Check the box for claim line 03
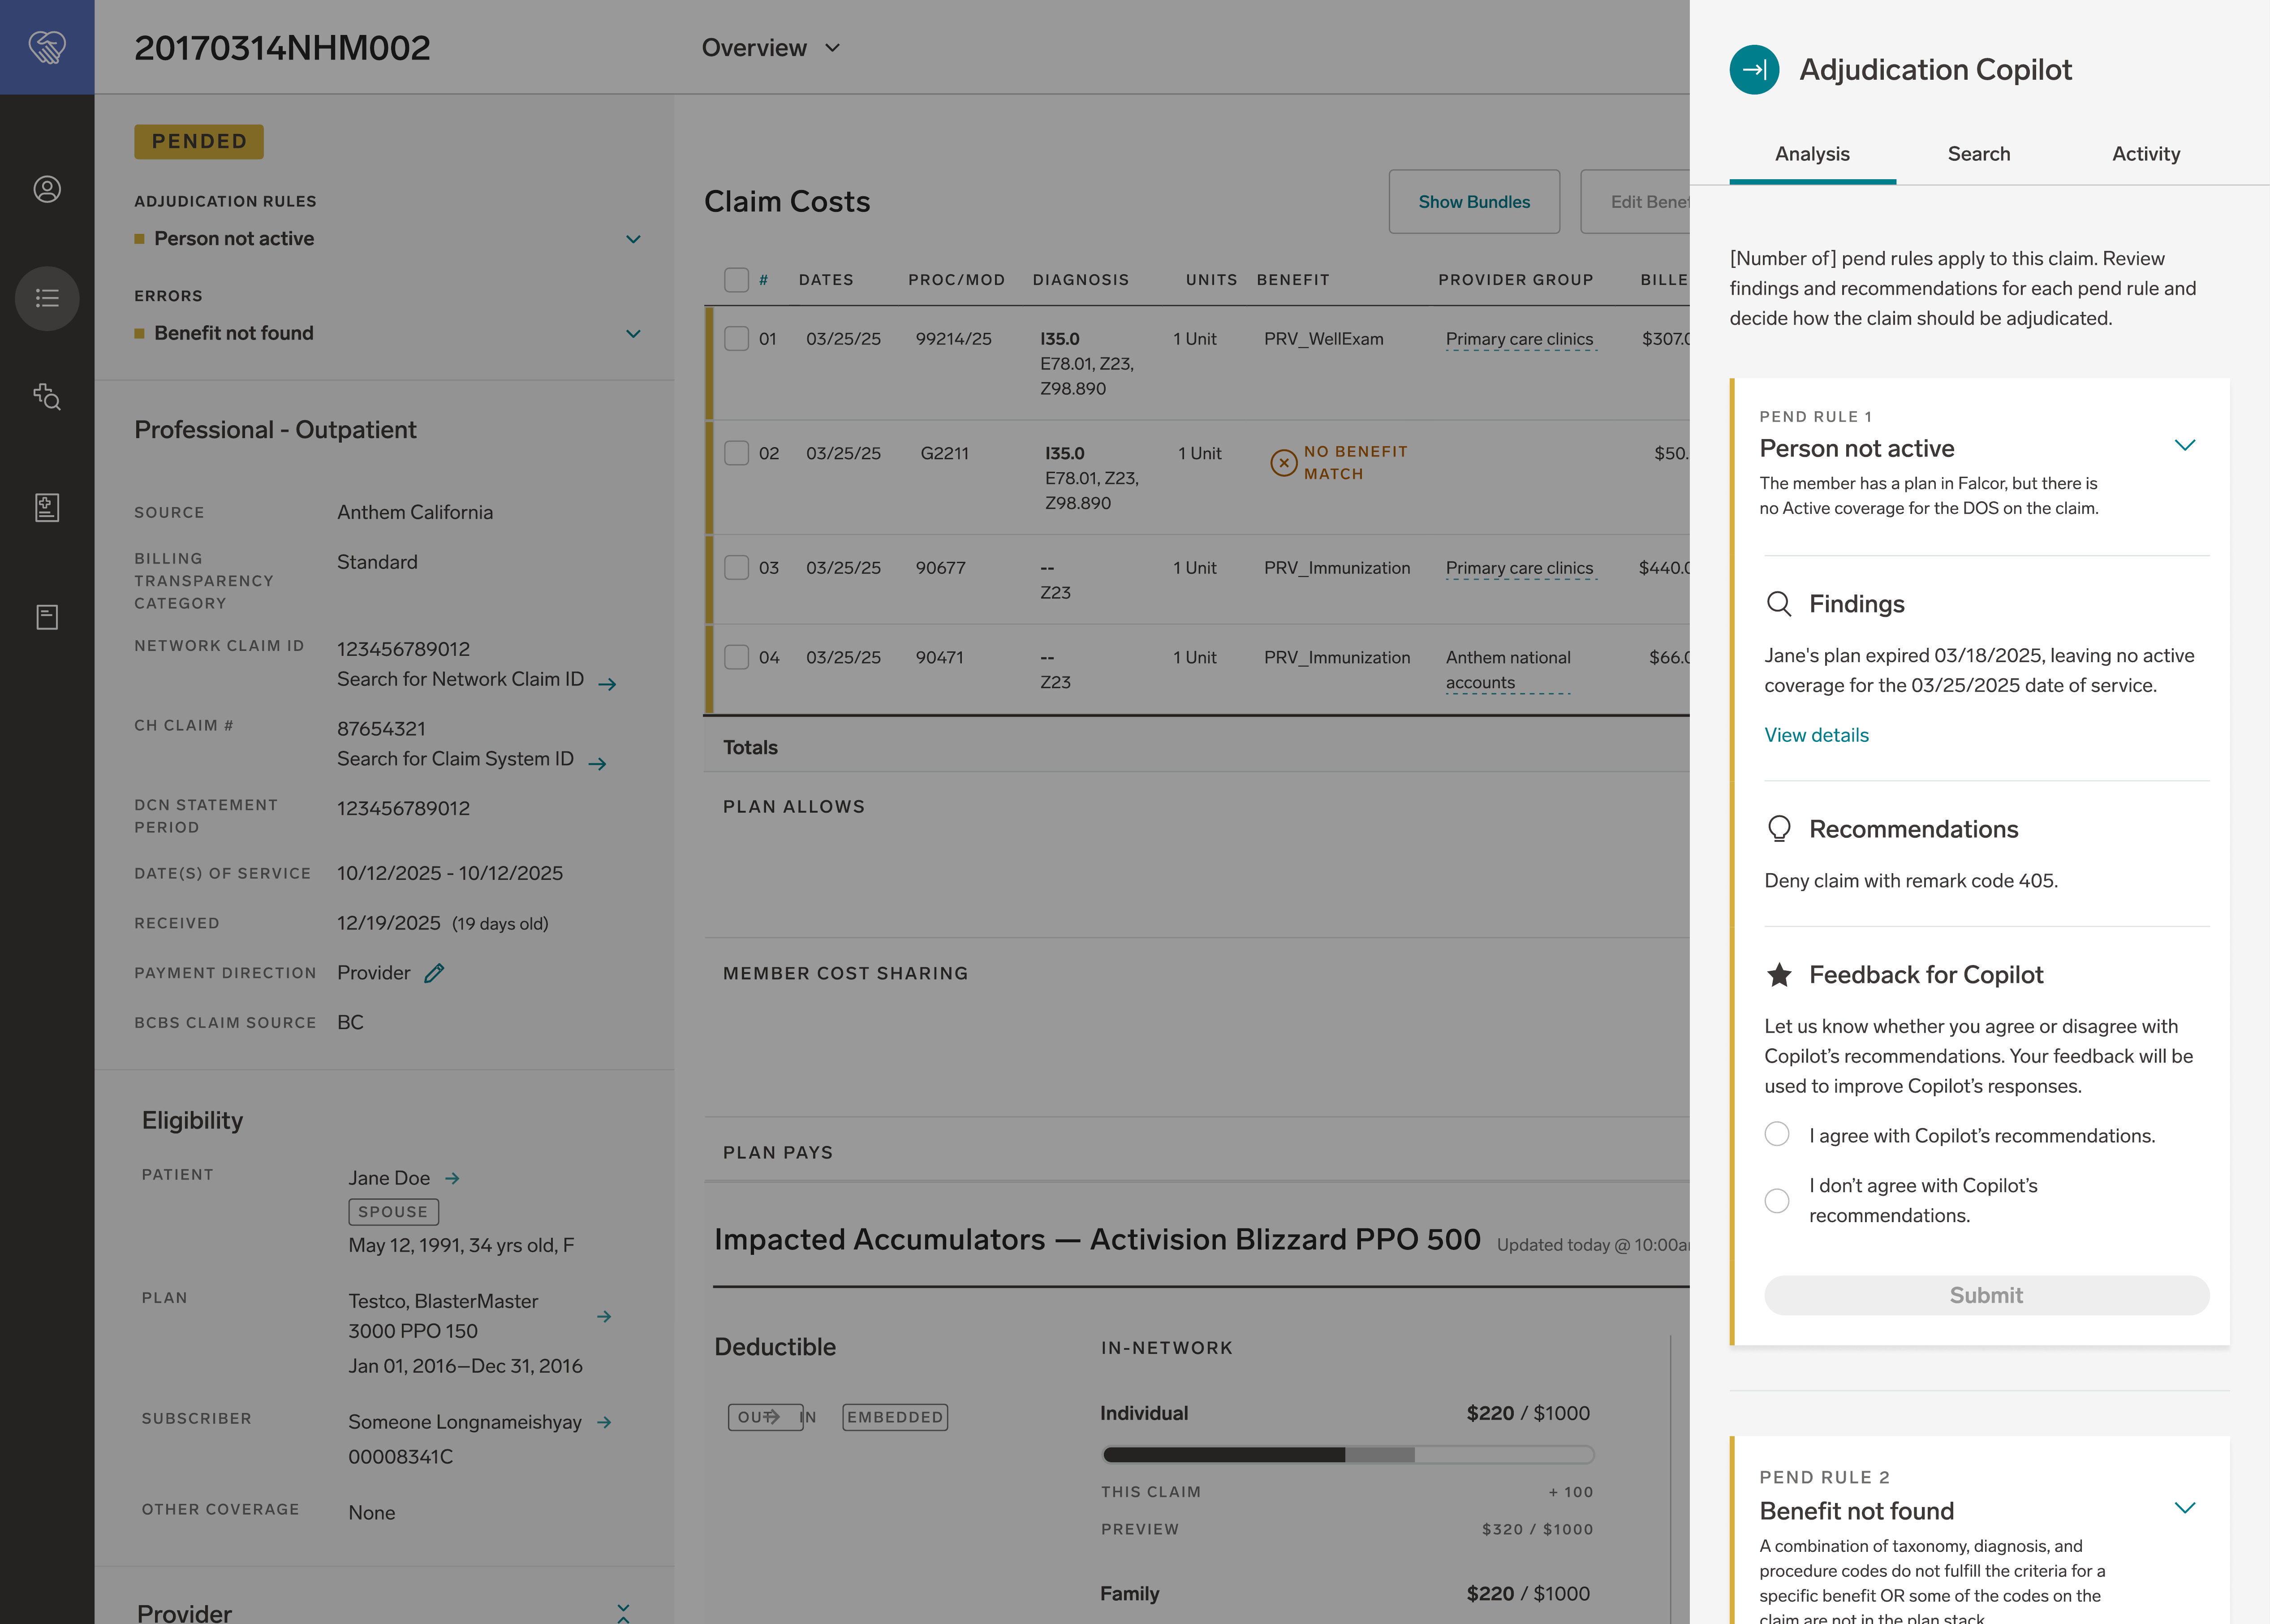The height and width of the screenshot is (1624, 2270). tap(736, 567)
